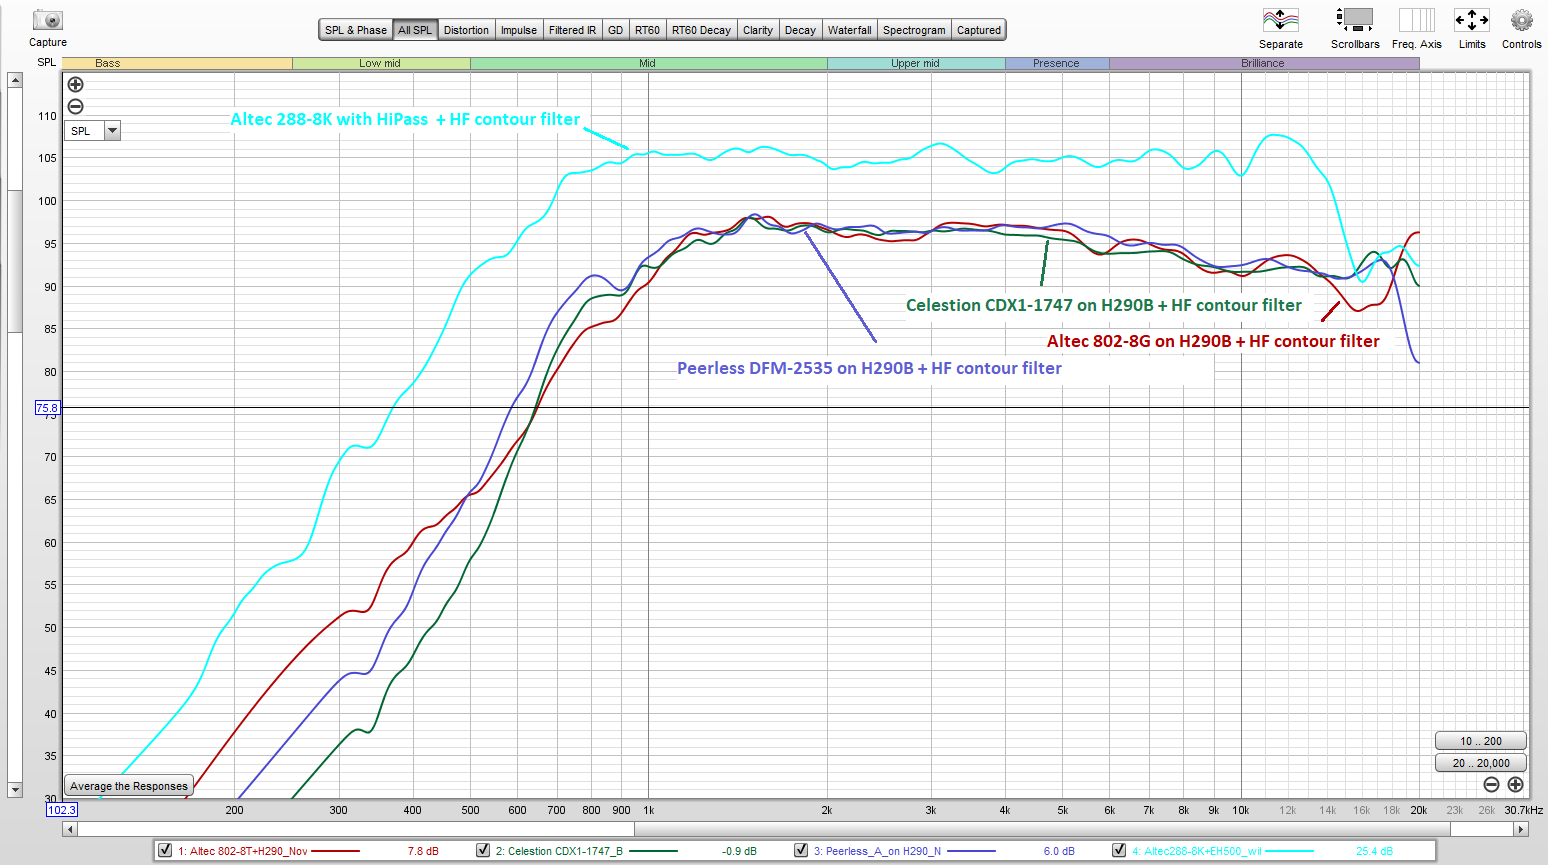Image resolution: width=1548 pixels, height=865 pixels.
Task: Open the RT60 Decay tab
Action: point(701,30)
